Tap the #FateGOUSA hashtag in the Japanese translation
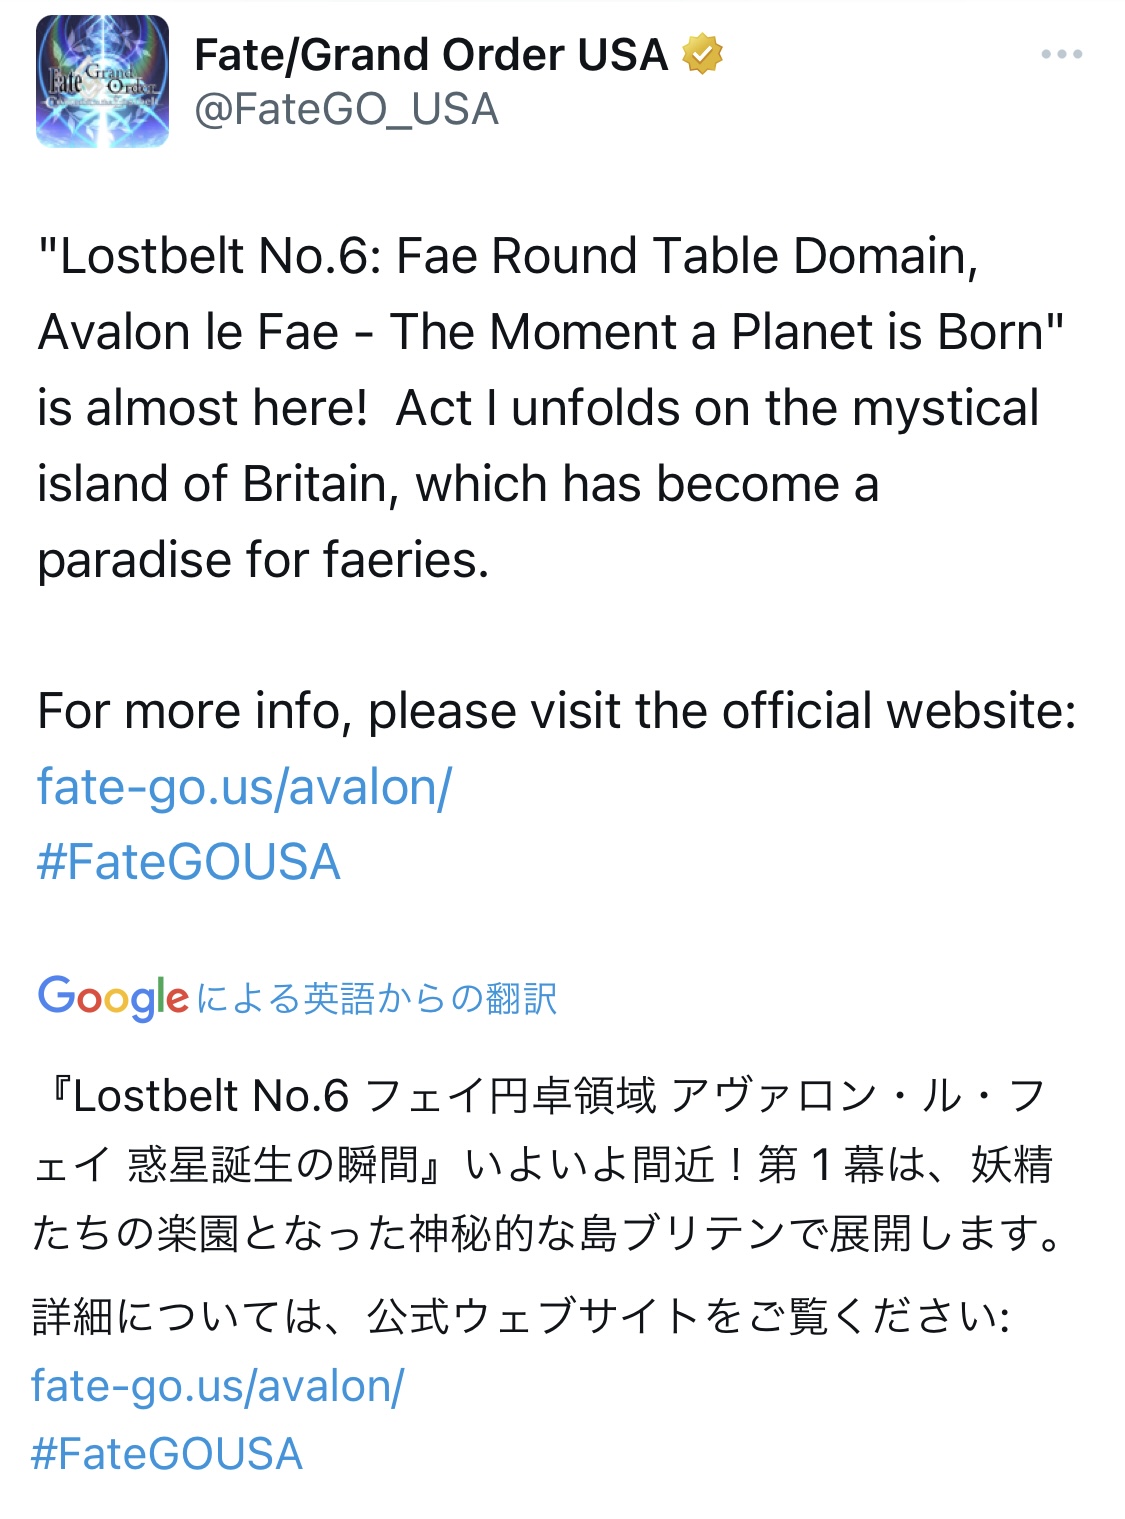 [x=167, y=1454]
